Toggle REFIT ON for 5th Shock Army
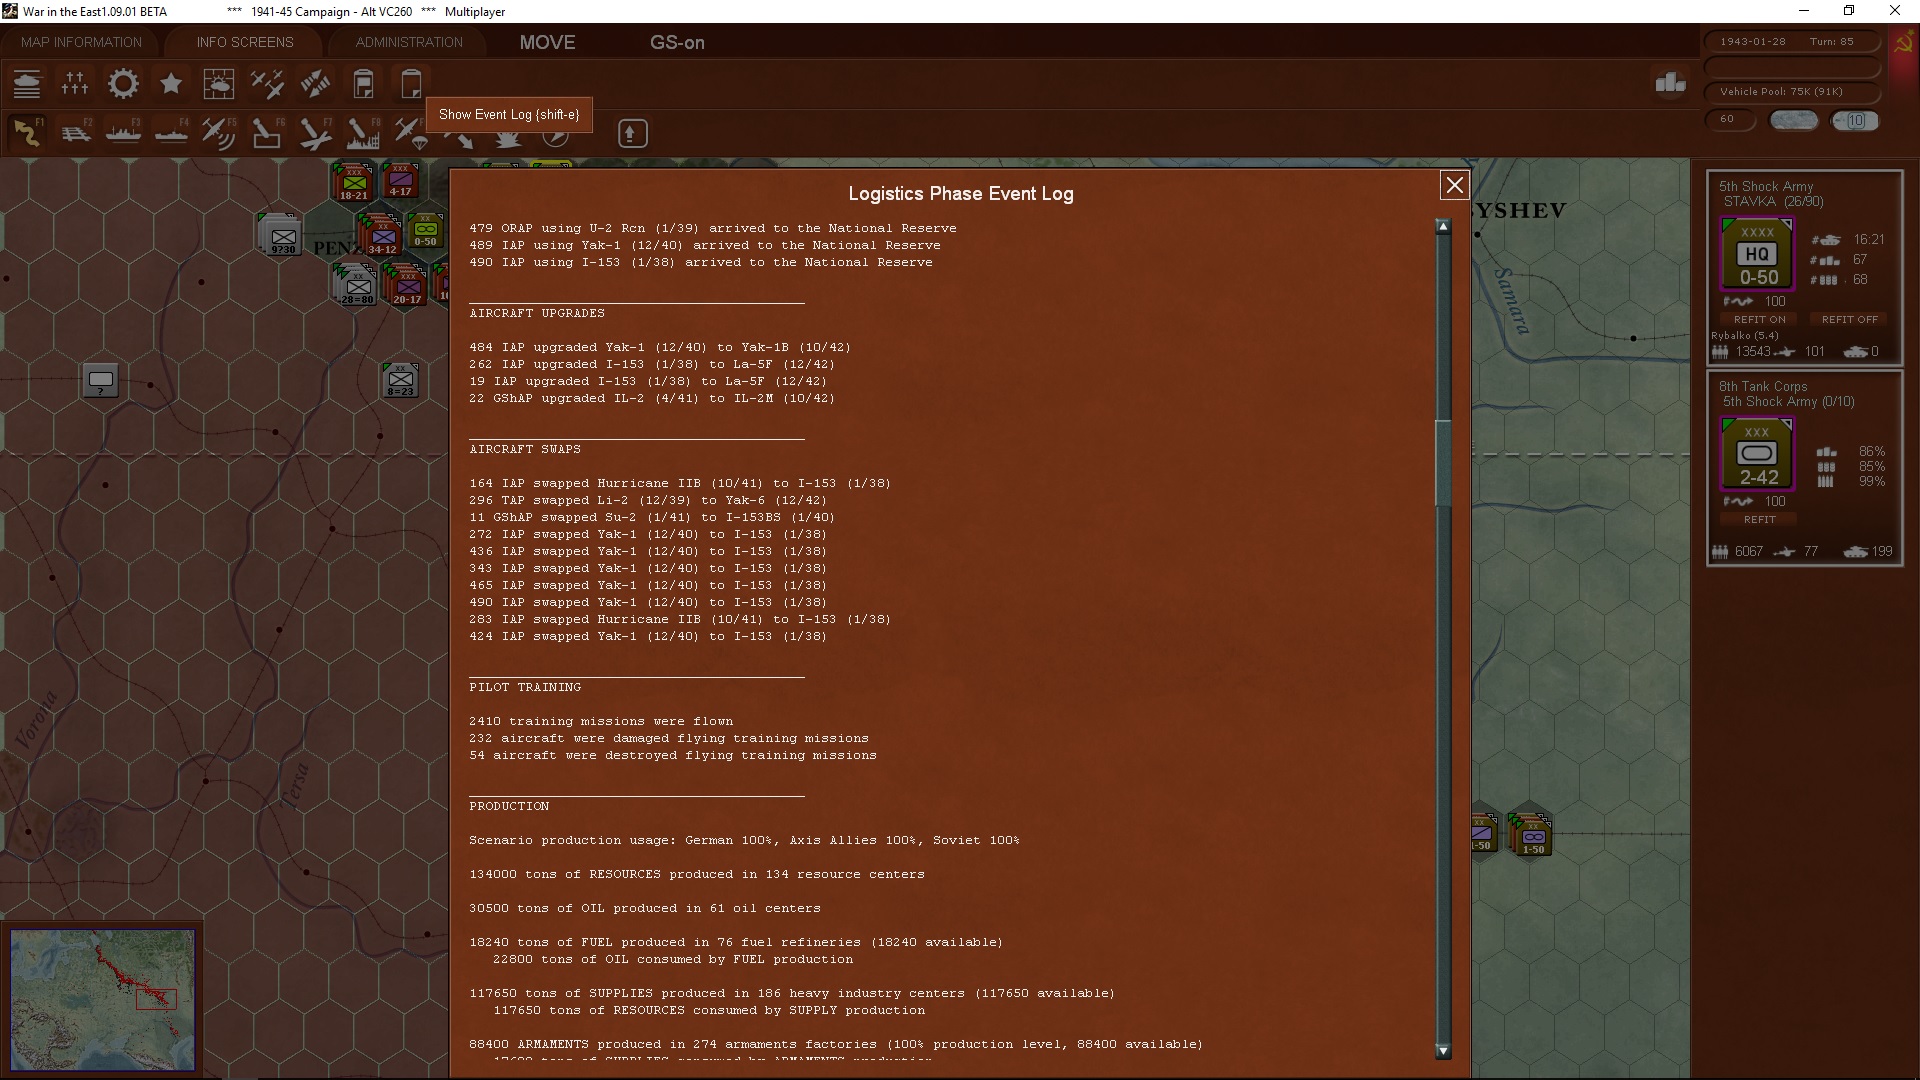This screenshot has height=1080, width=1920. (x=1759, y=319)
